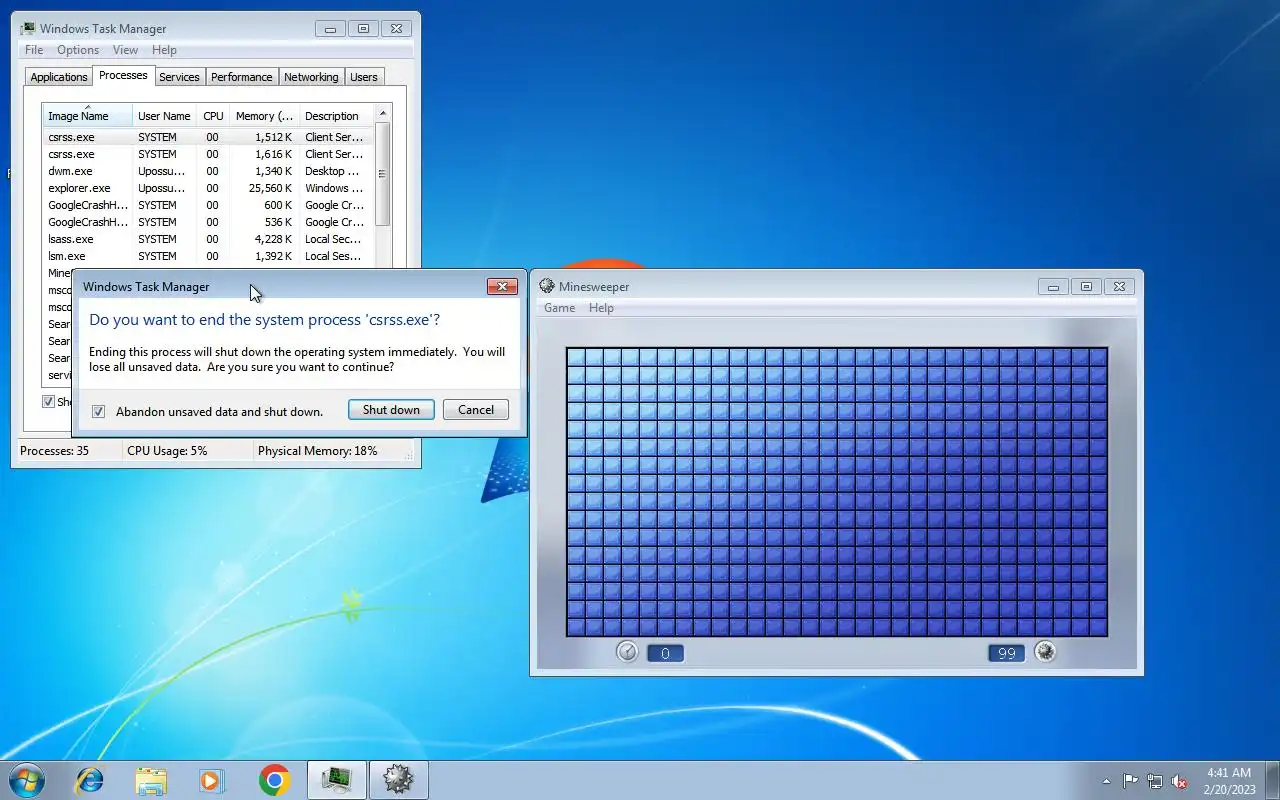Switch to the Performance tab
Image resolution: width=1280 pixels, height=800 pixels.
[242, 77]
